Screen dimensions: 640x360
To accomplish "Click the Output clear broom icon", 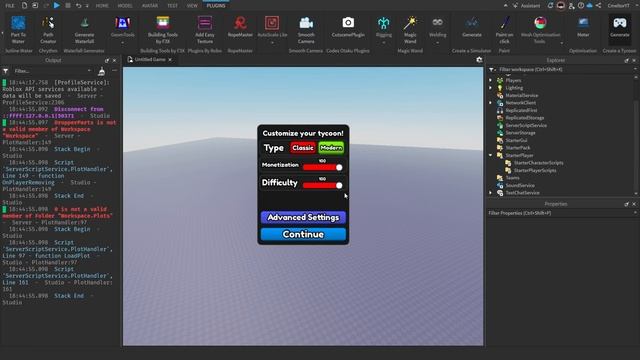I will tap(102, 71).
